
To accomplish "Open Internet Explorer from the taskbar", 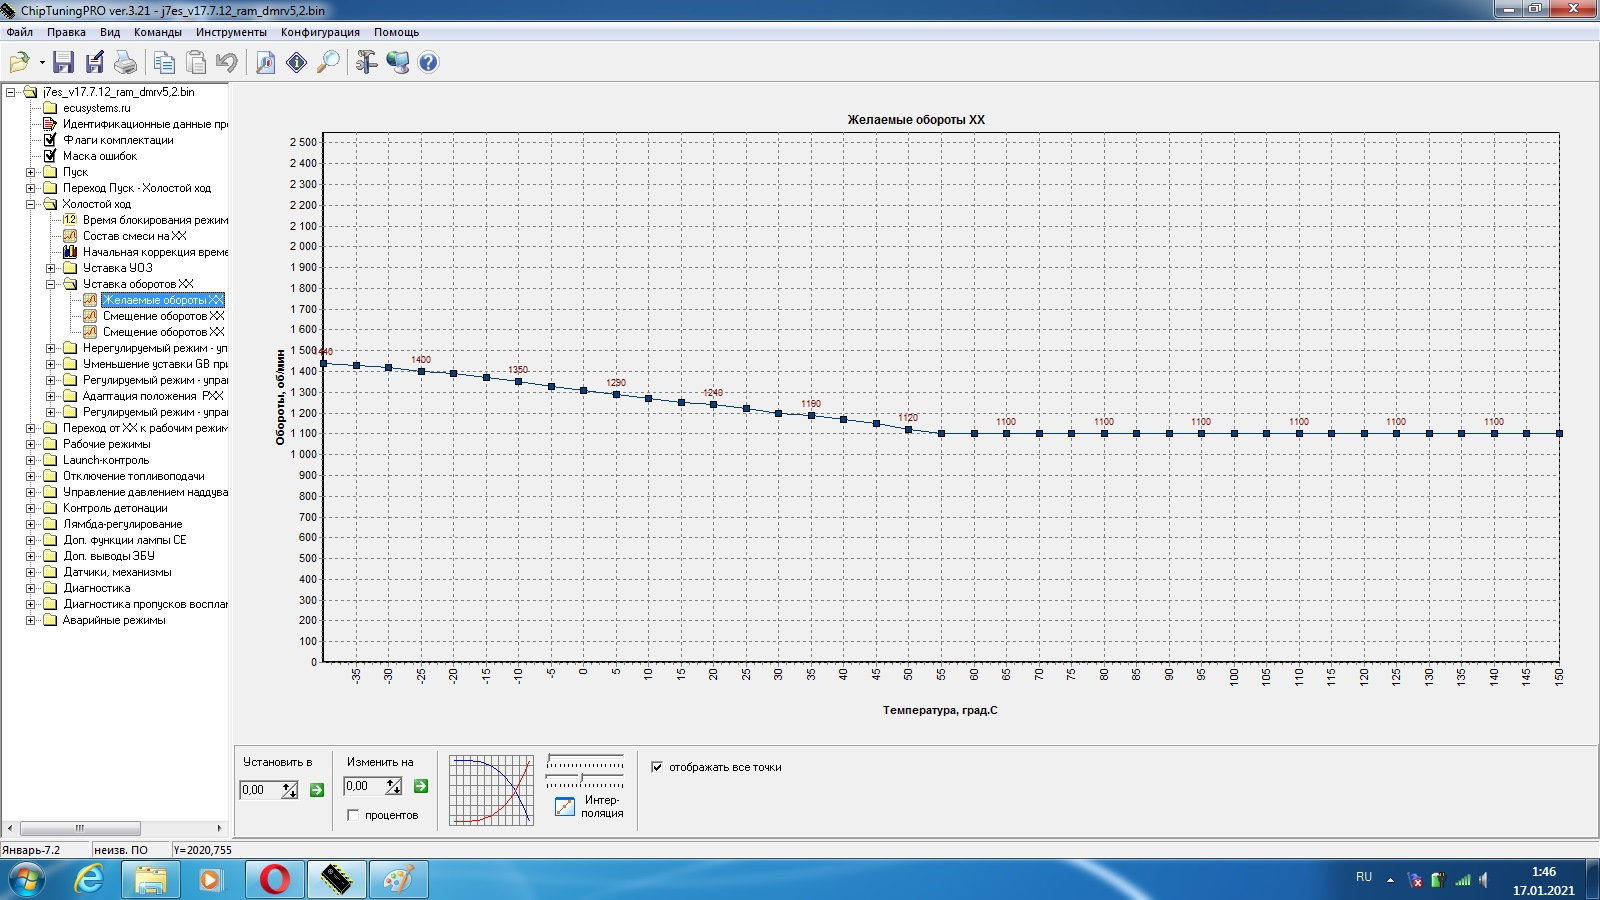I will click(90, 880).
